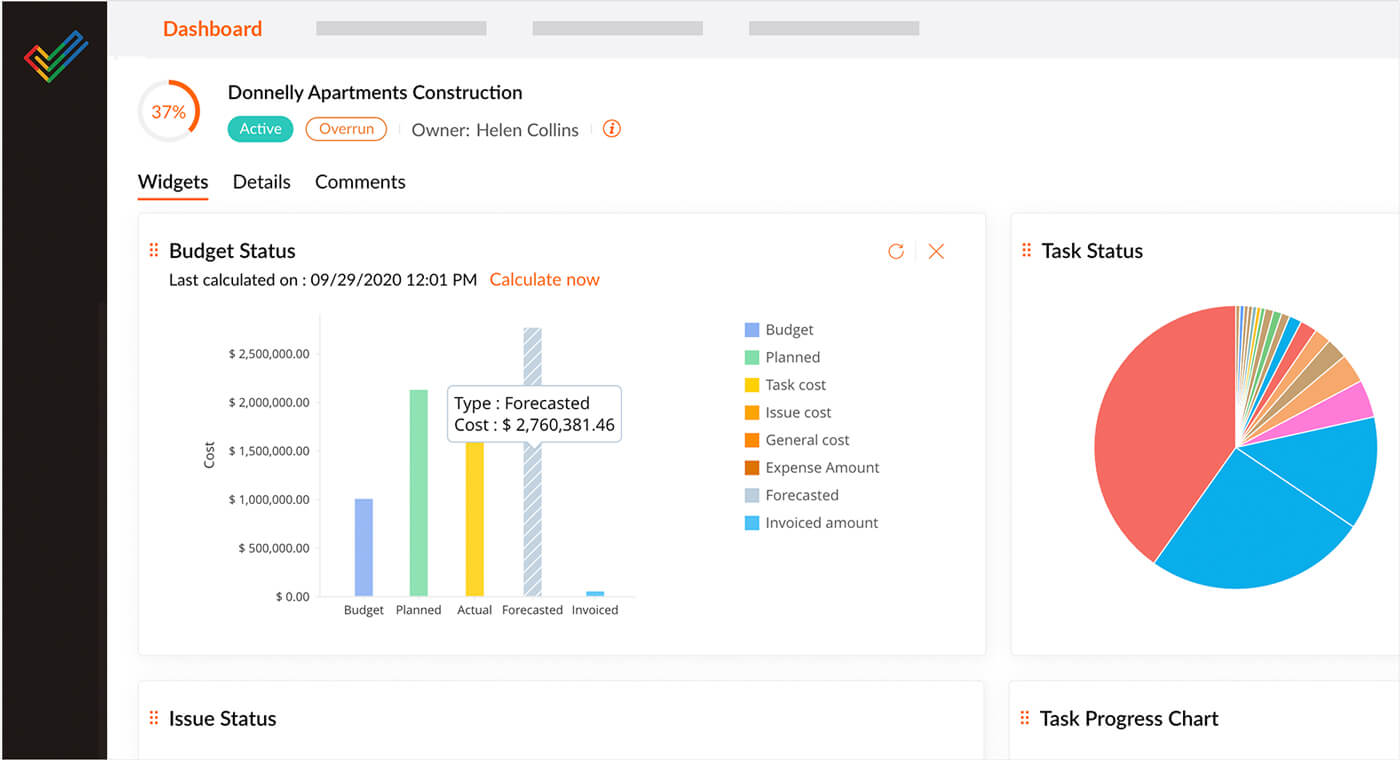This screenshot has height=760, width=1400.
Task: Click the Issue Status drag handle icon
Action: pyautogui.click(x=154, y=718)
